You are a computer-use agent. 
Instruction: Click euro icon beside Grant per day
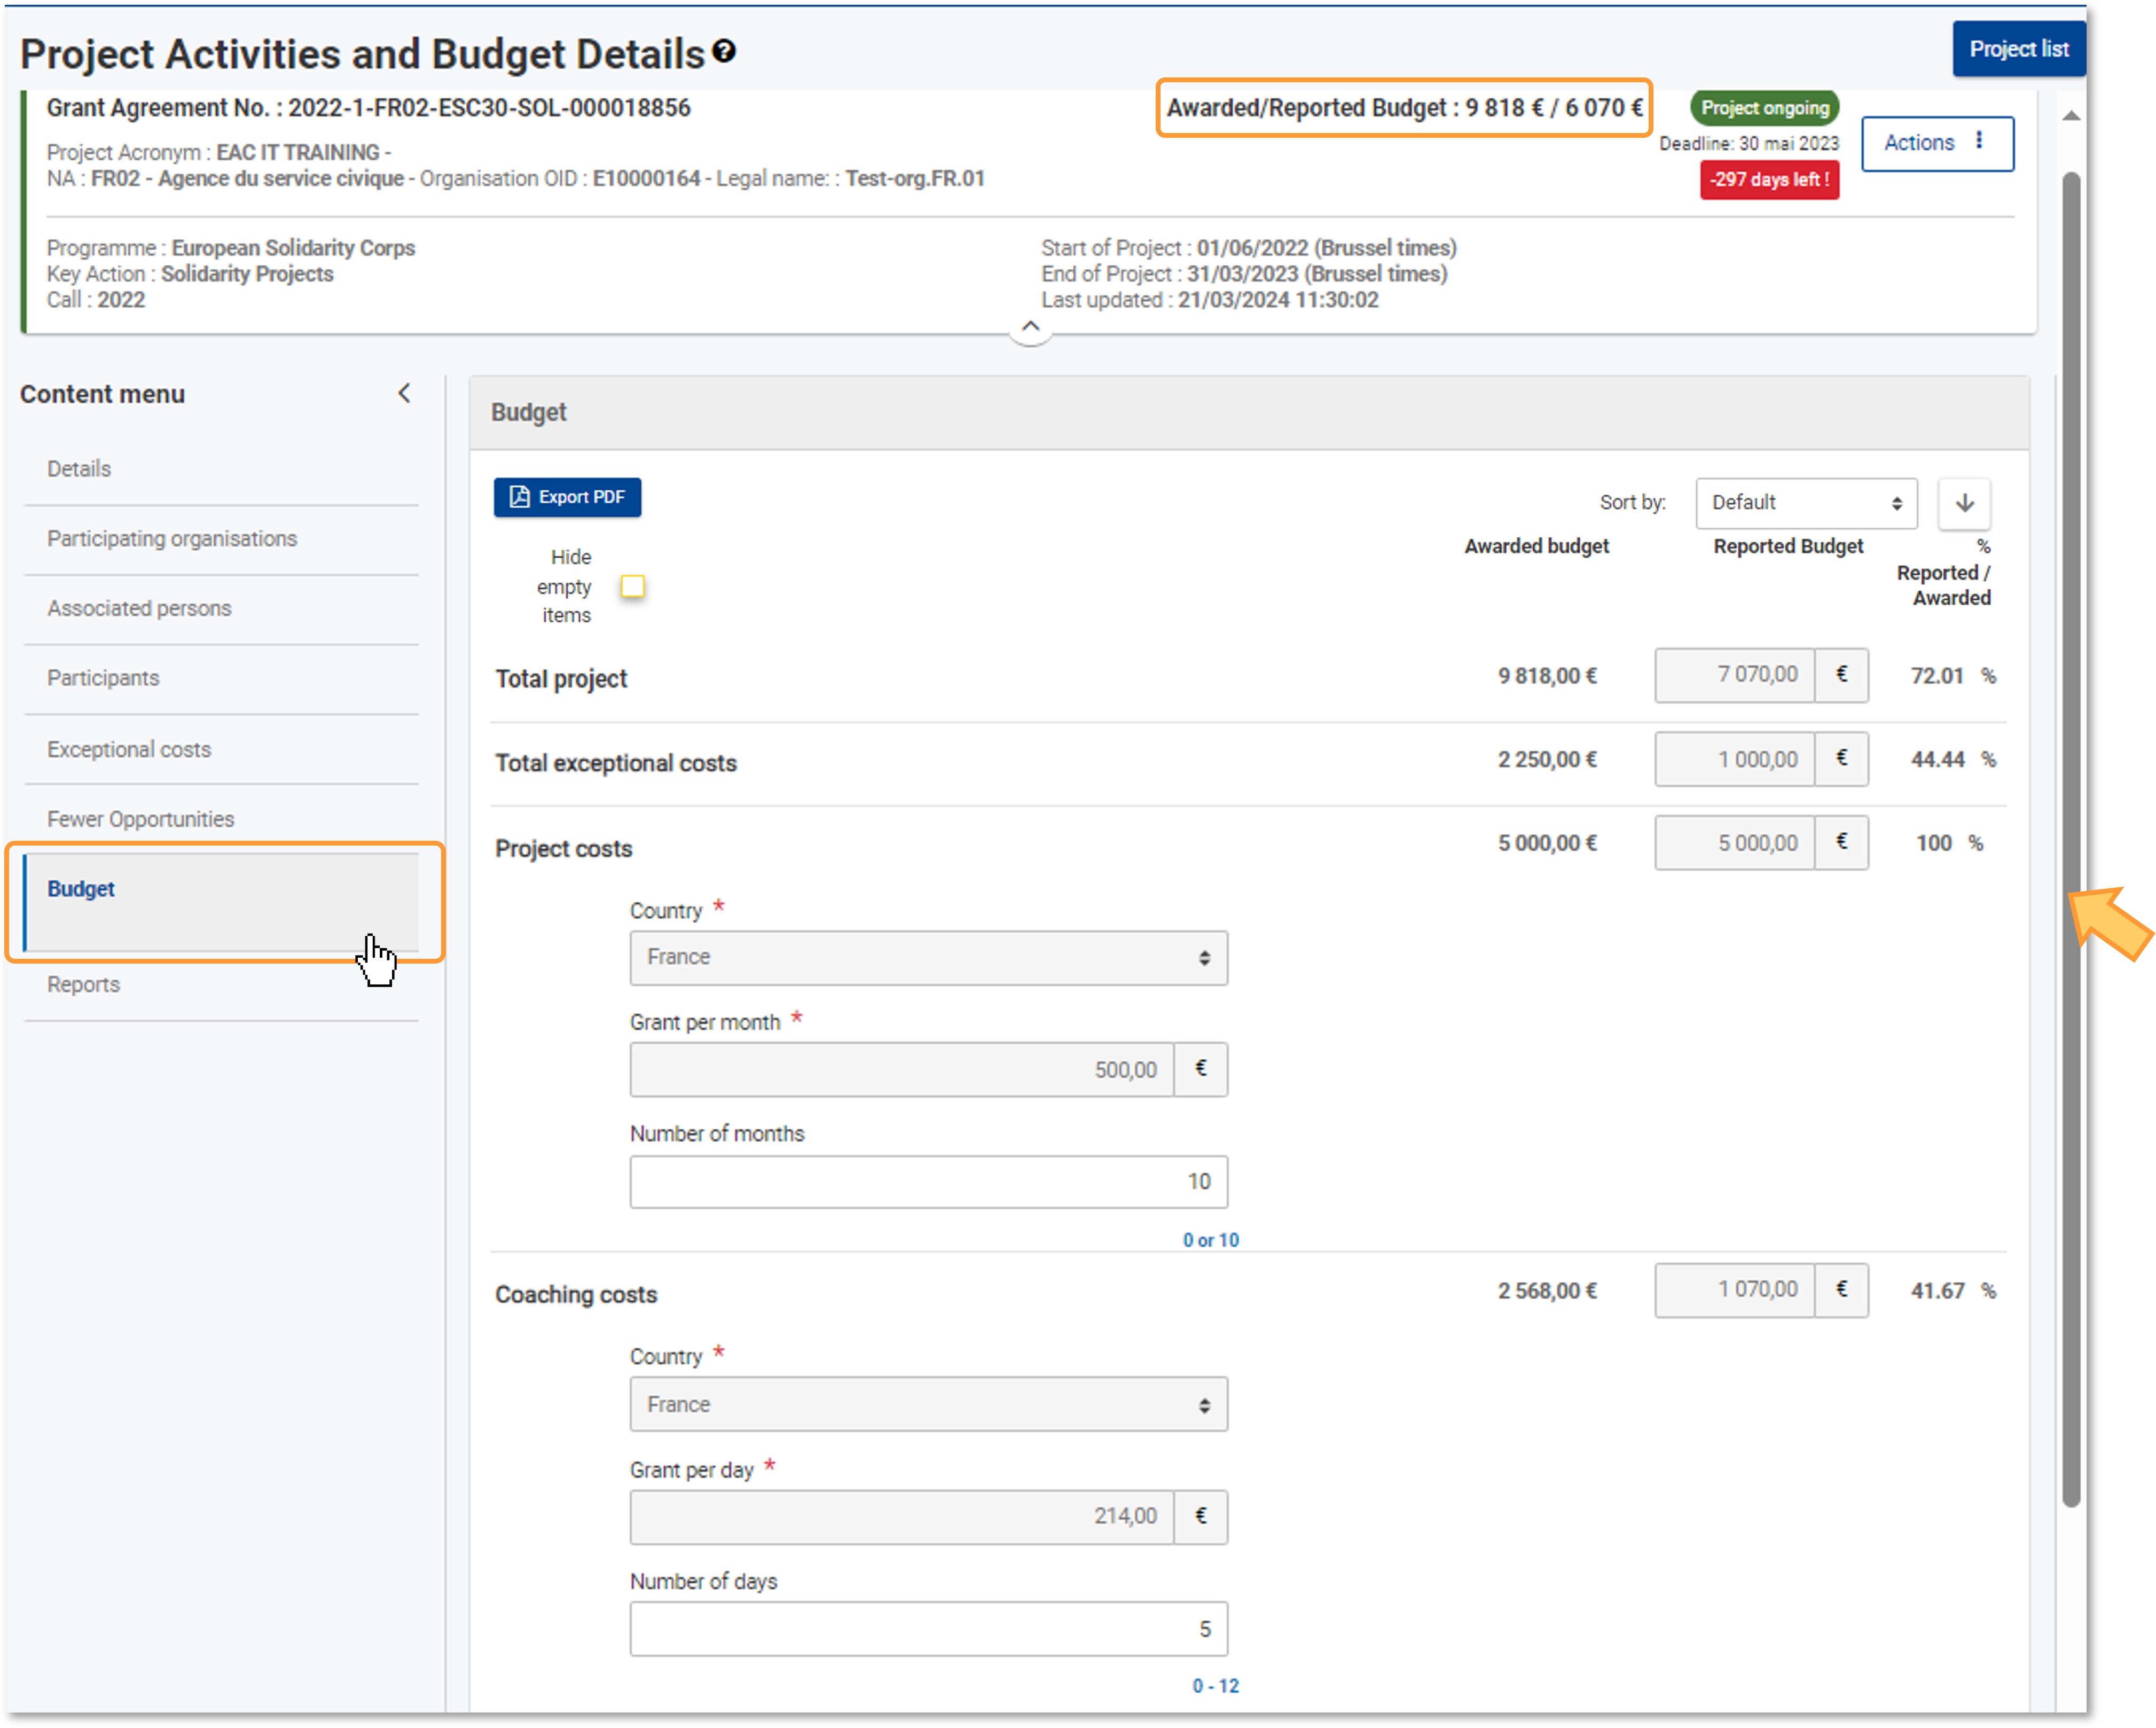(x=1200, y=1516)
